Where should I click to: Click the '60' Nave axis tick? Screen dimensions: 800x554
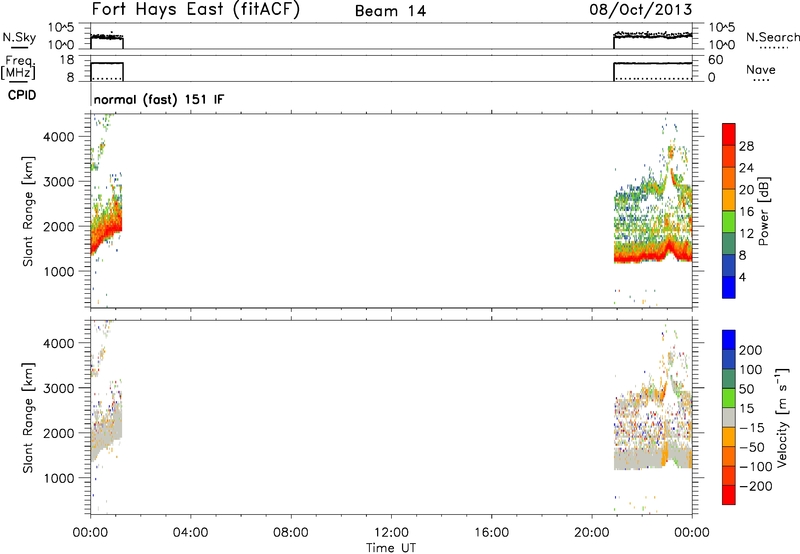(715, 60)
